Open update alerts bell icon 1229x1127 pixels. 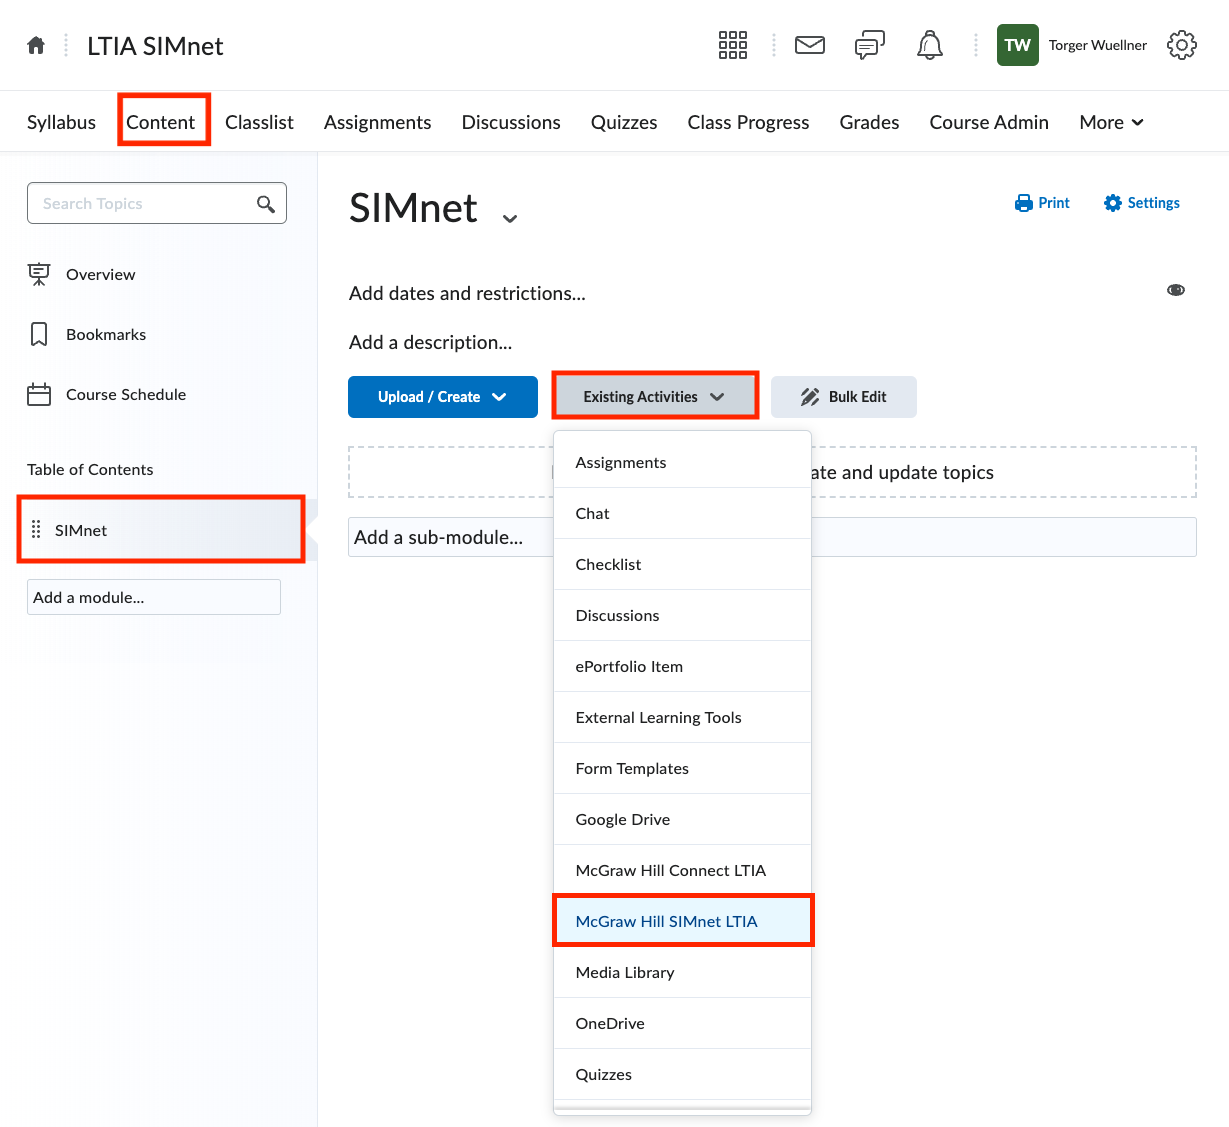tap(930, 45)
